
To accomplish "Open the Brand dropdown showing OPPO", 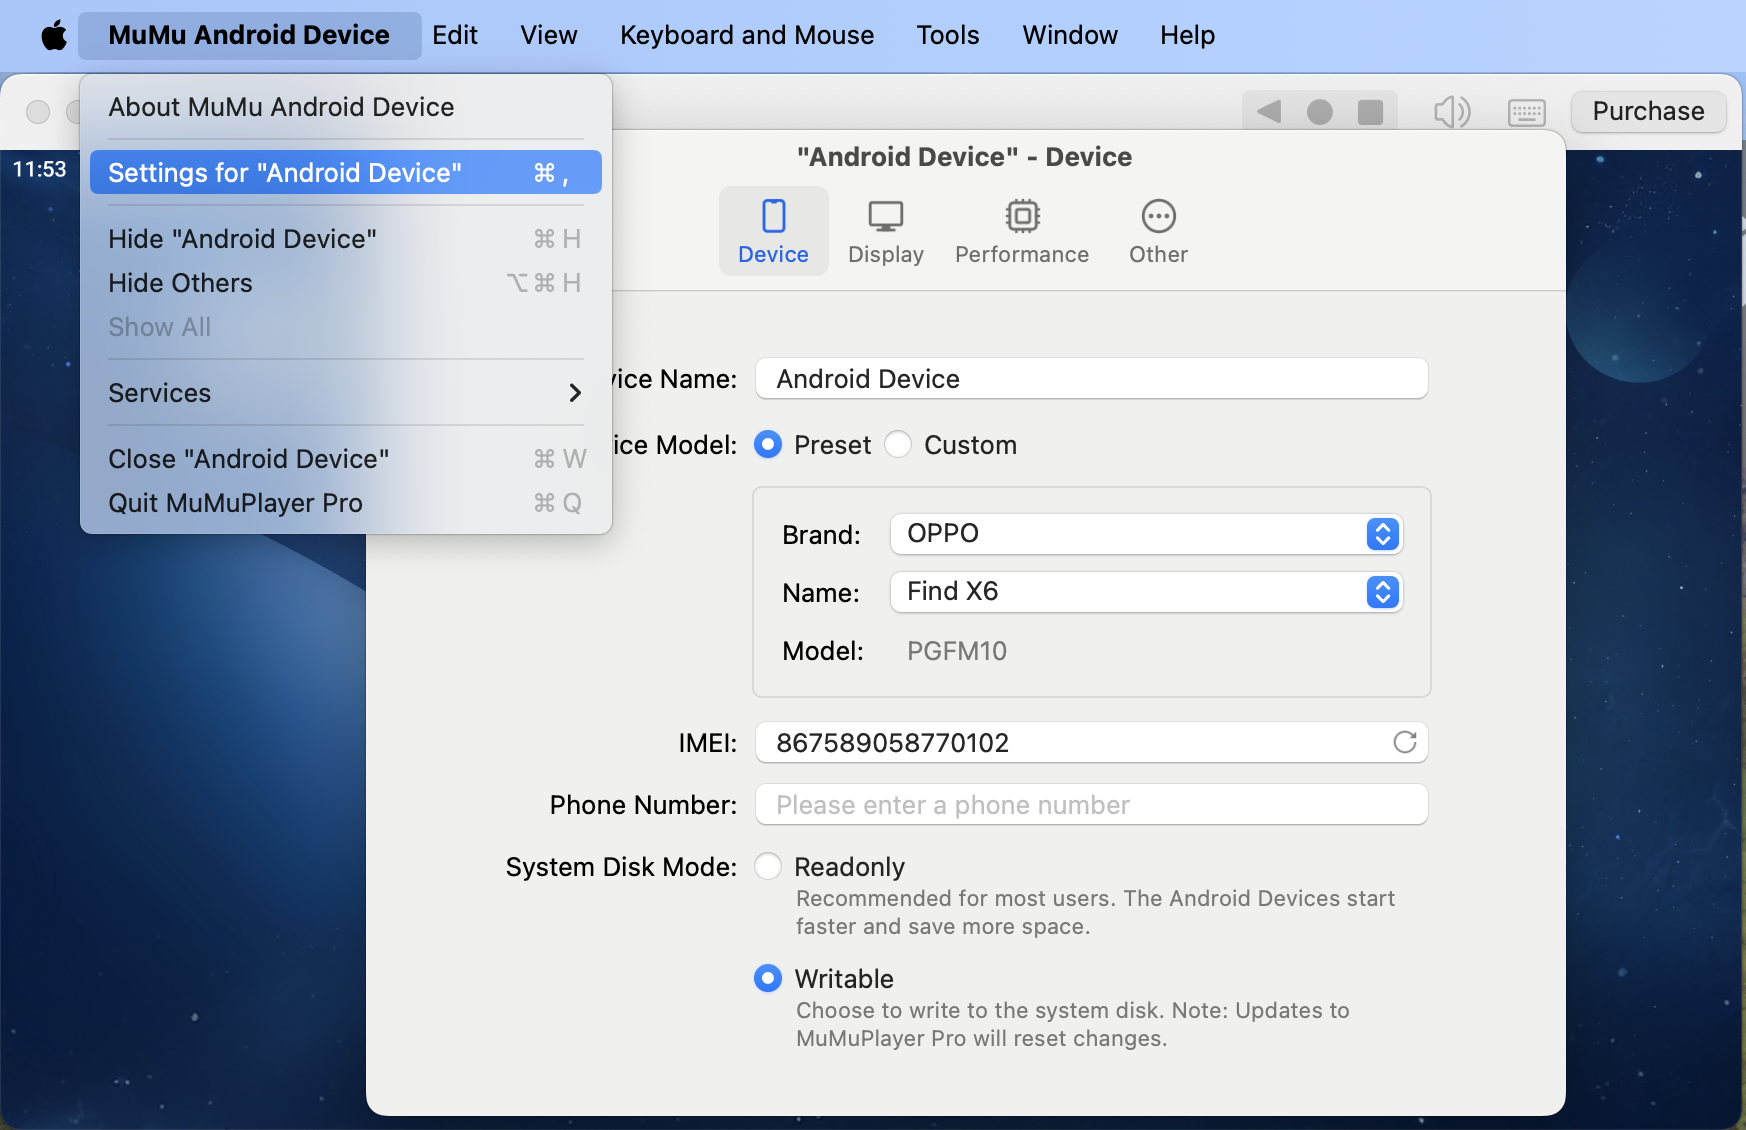I will tap(1146, 534).
